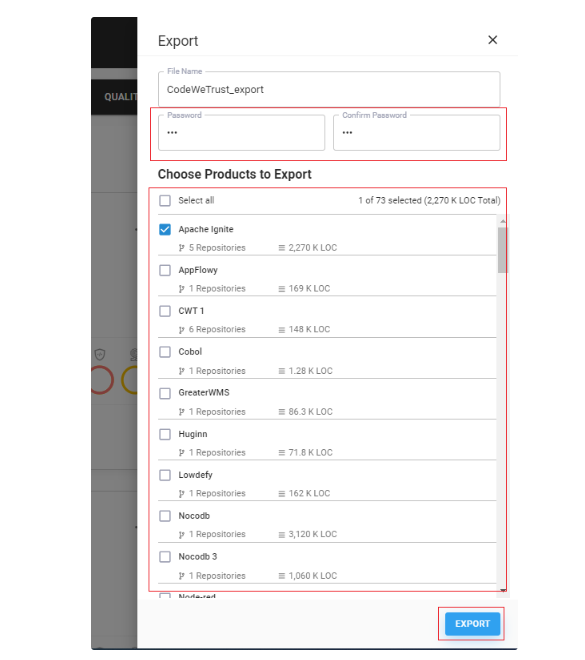Click the Nocodb 3 product name
This screenshot has height=660, width=585.
click(198, 557)
